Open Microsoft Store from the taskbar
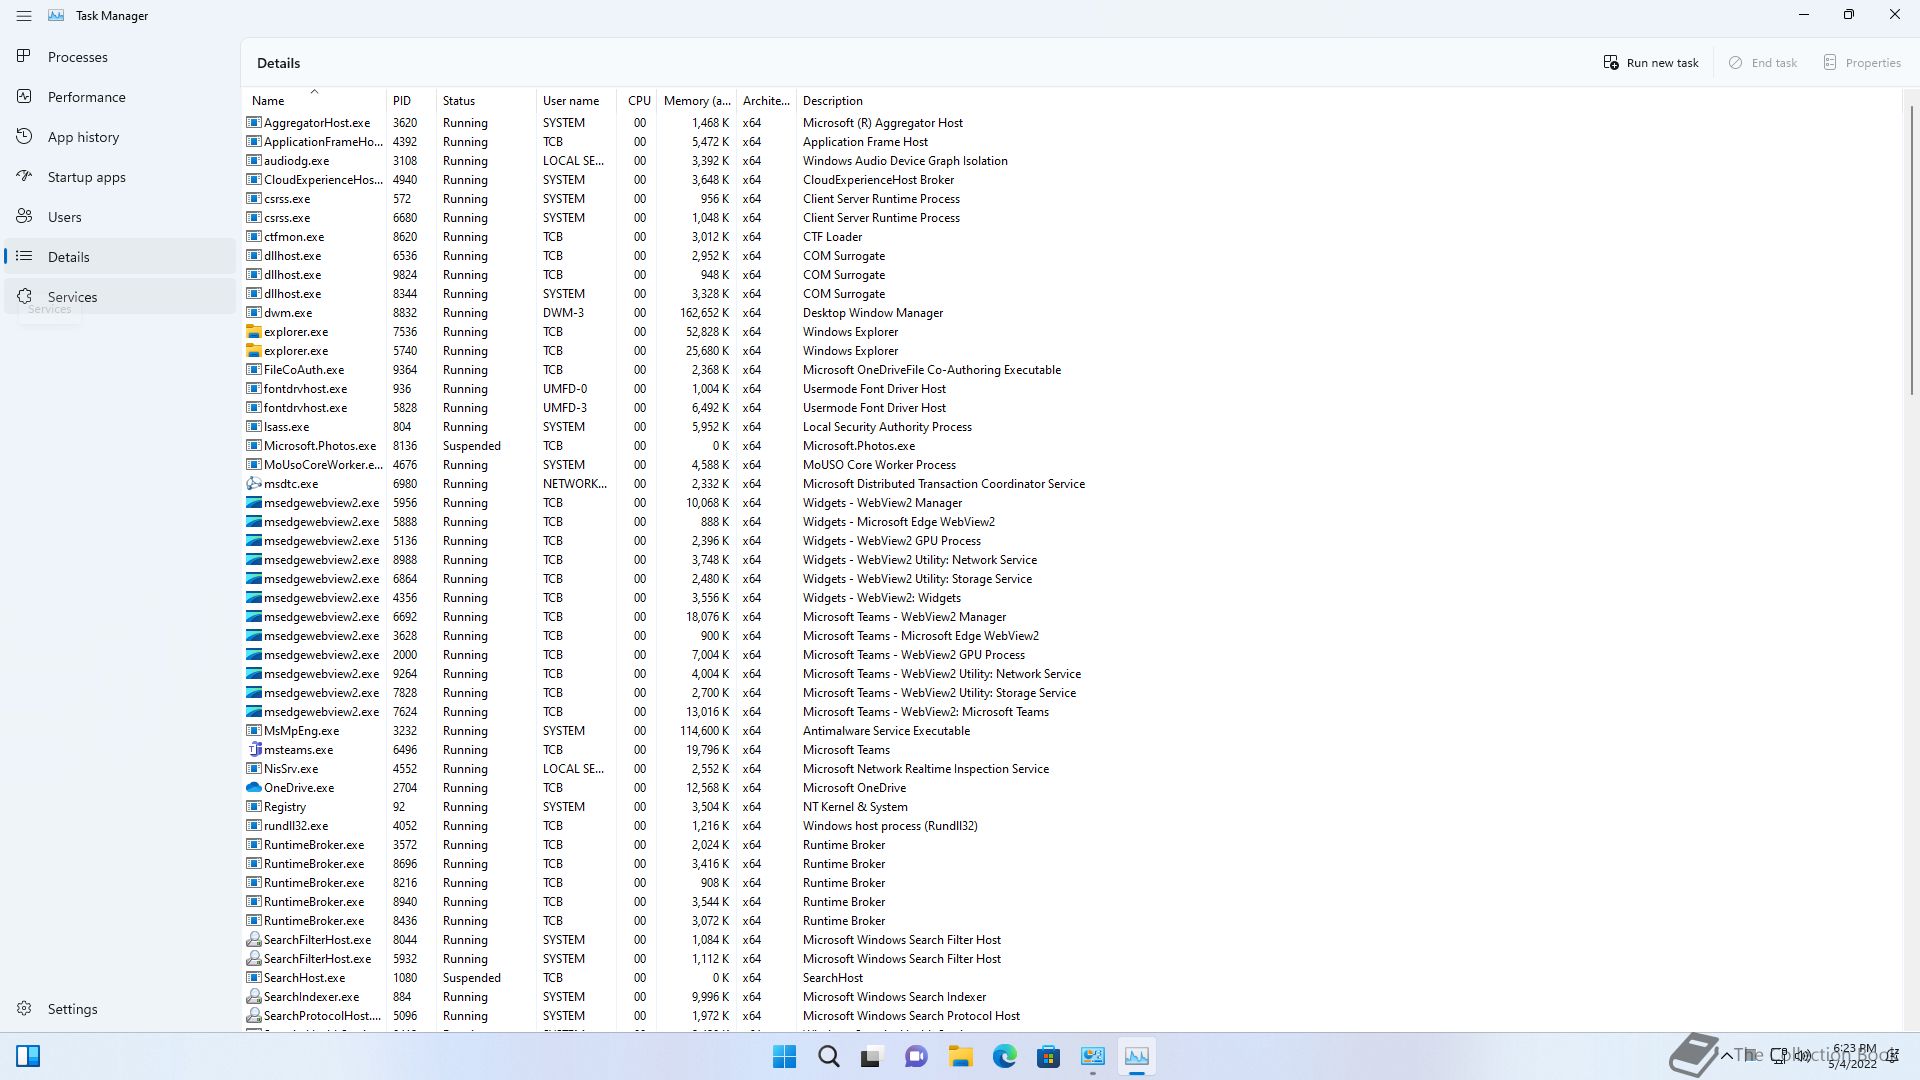1920x1080 pixels. 1048,1056
